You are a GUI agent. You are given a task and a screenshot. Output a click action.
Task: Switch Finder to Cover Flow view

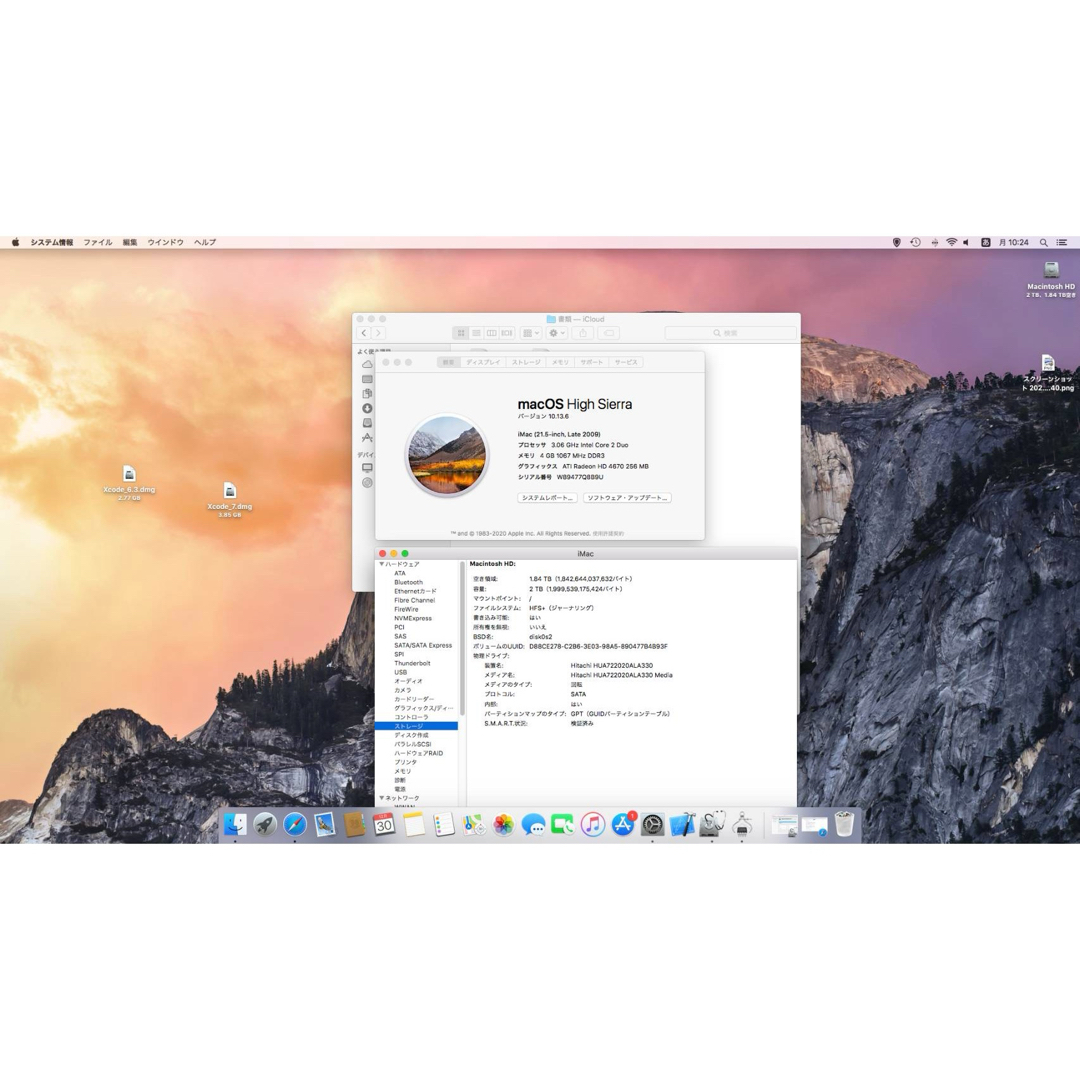[507, 333]
